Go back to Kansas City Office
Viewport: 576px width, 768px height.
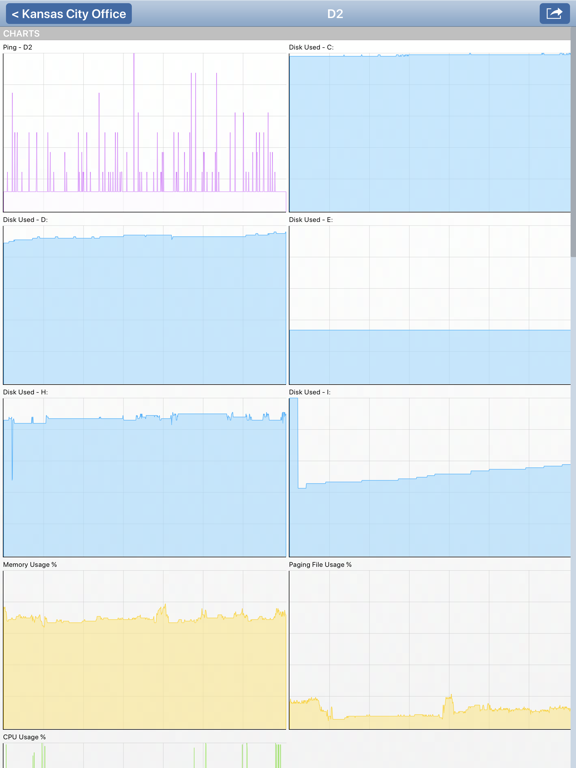(x=69, y=14)
